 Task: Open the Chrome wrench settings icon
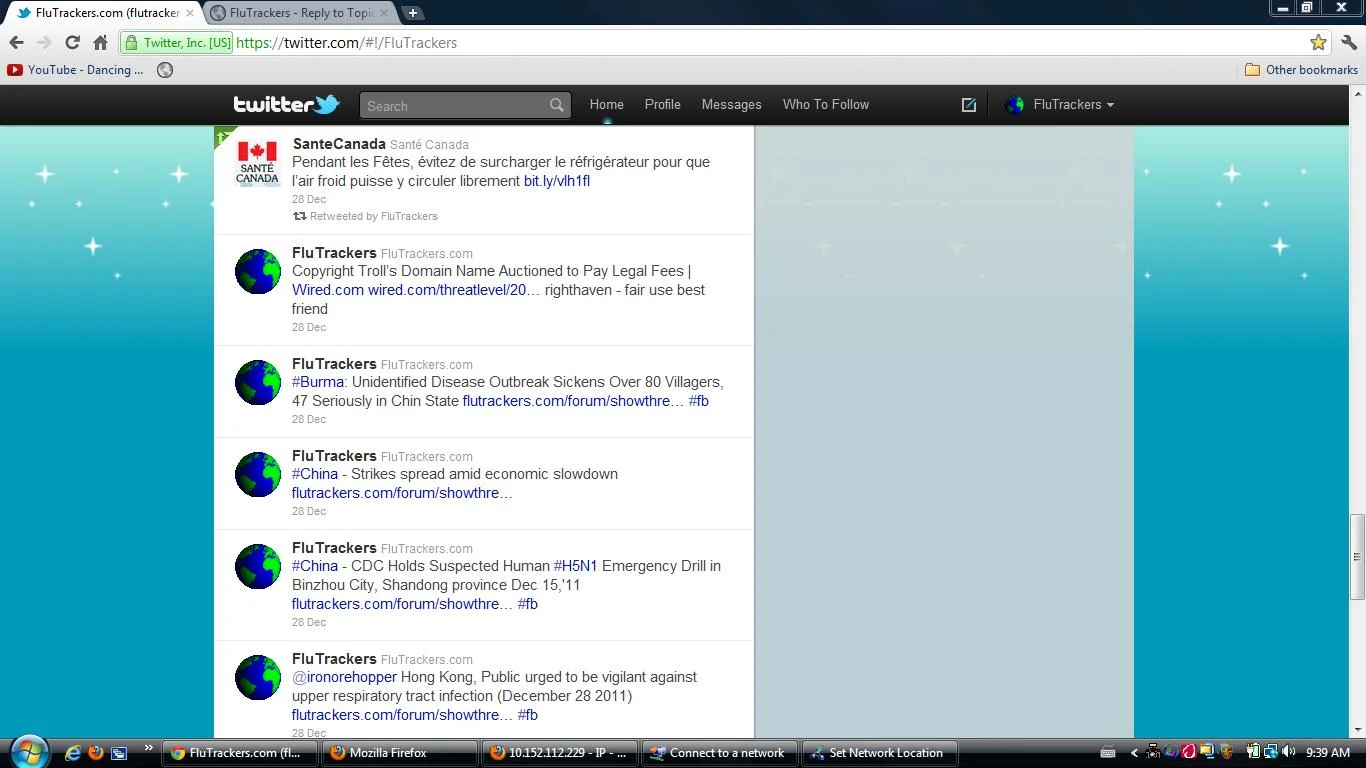1349,42
